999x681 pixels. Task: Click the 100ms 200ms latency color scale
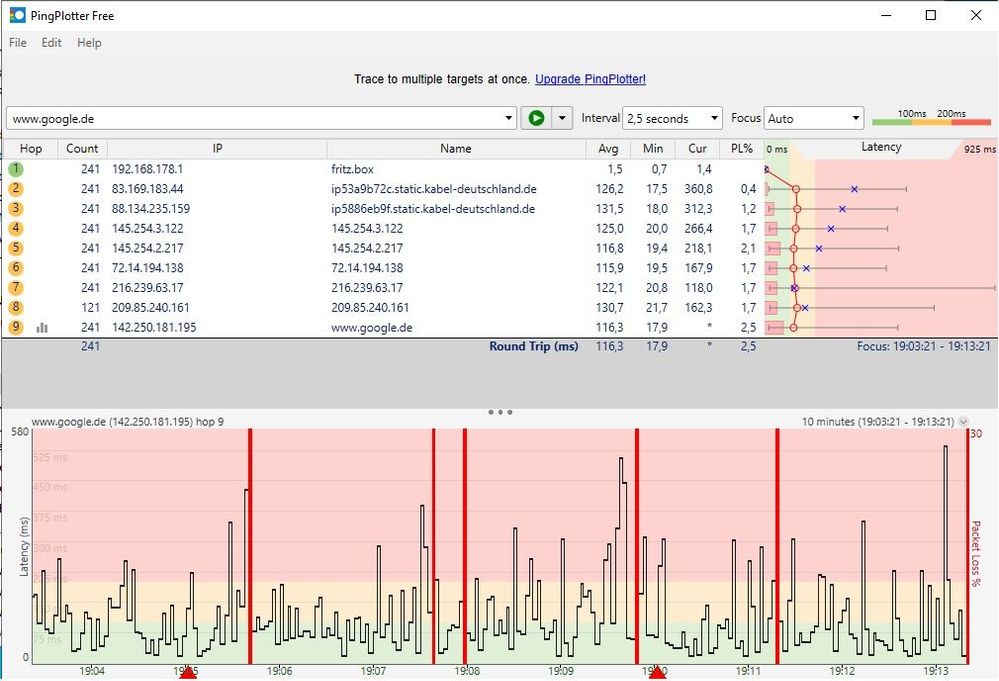click(931, 117)
